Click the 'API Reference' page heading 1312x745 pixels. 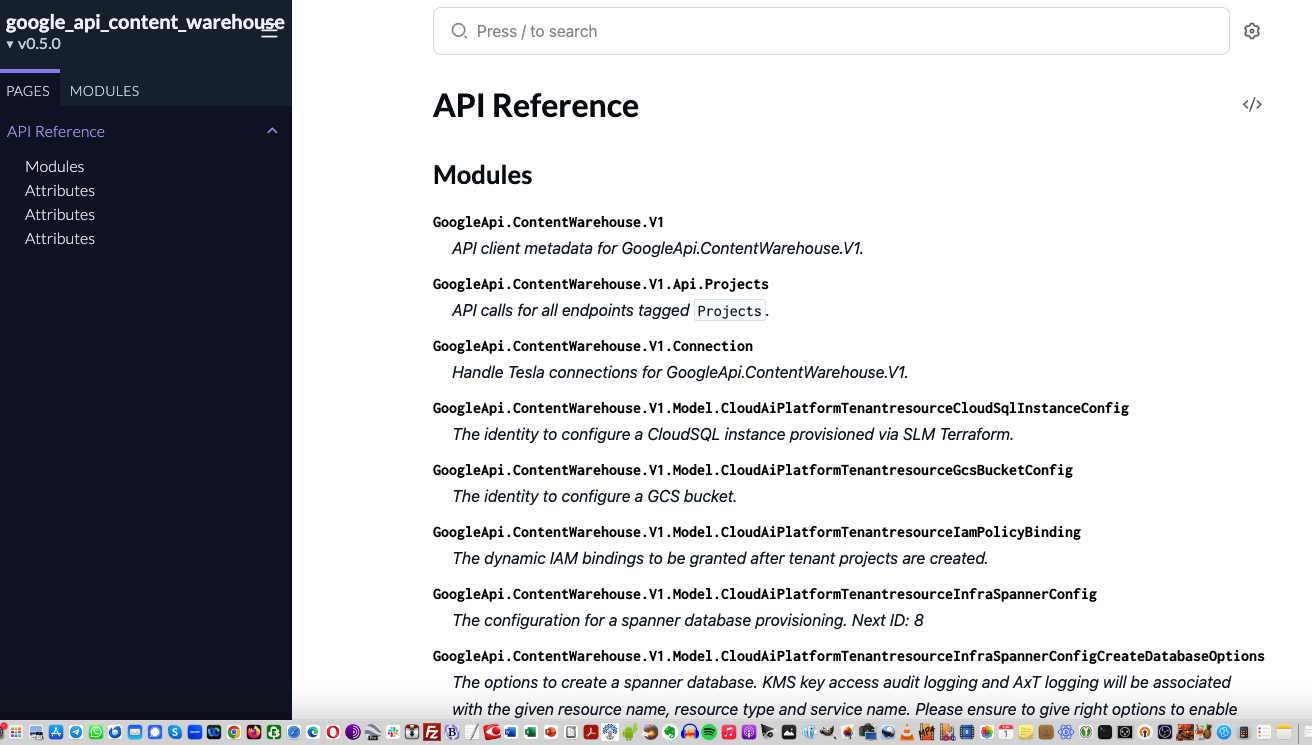pos(535,105)
